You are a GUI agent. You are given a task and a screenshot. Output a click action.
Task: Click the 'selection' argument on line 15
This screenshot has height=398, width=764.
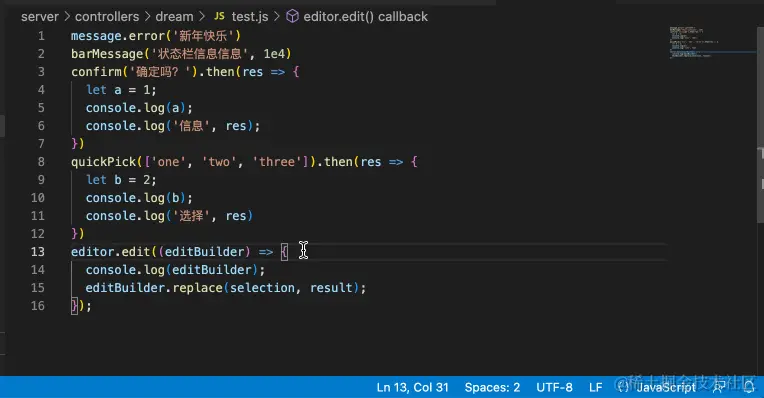pyautogui.click(x=262, y=288)
